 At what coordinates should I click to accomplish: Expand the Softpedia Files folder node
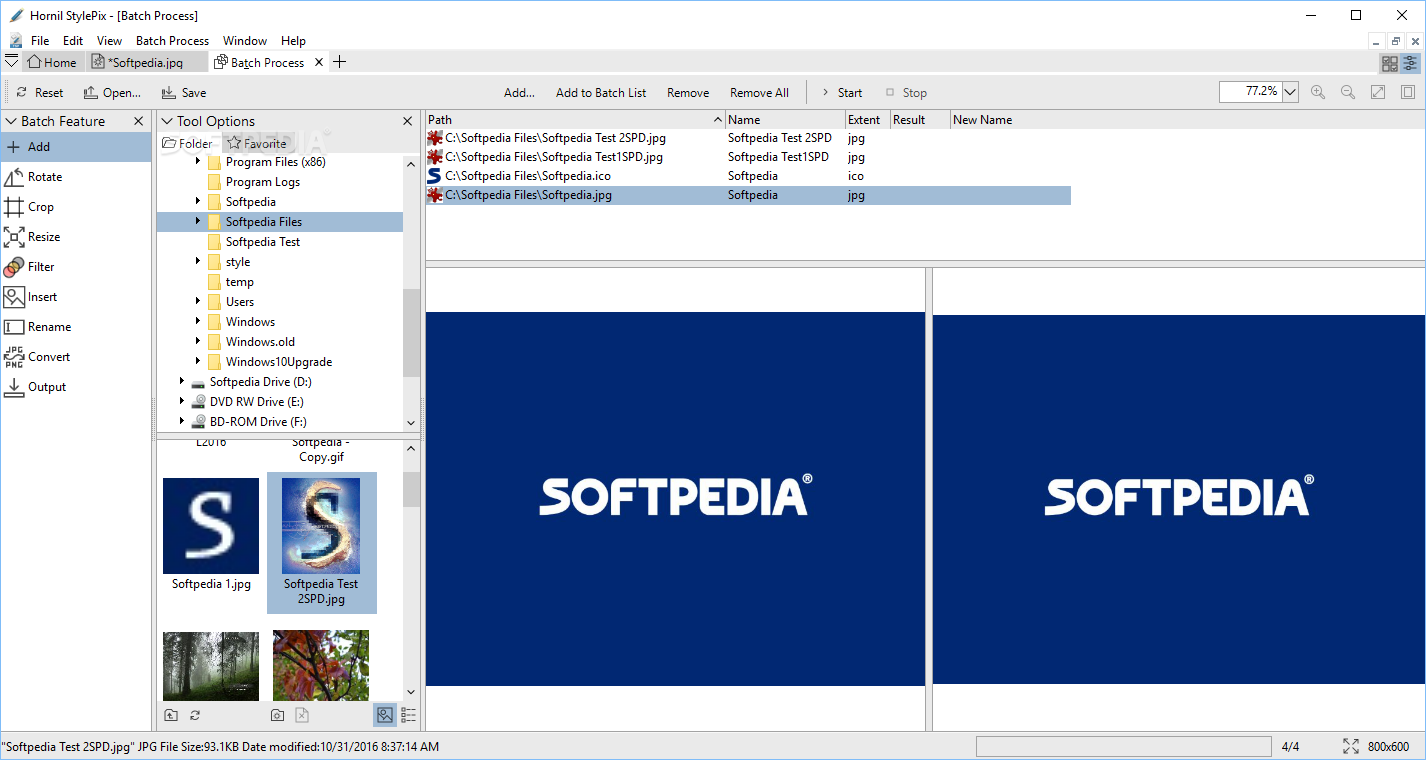click(x=198, y=222)
